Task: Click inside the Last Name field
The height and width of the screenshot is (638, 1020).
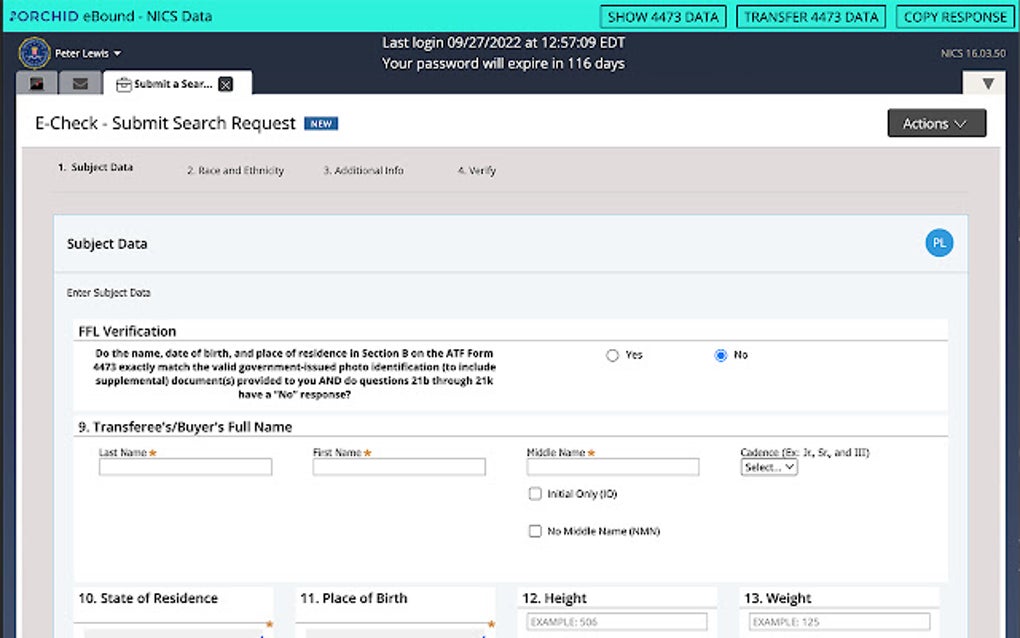Action: [185, 467]
